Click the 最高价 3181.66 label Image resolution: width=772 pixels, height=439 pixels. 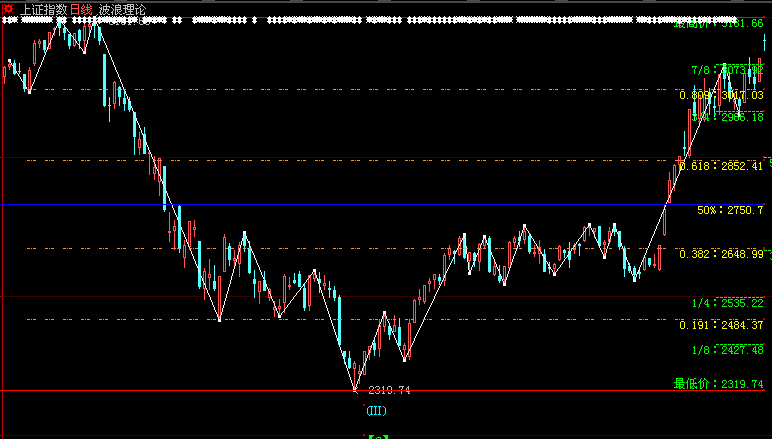718,24
